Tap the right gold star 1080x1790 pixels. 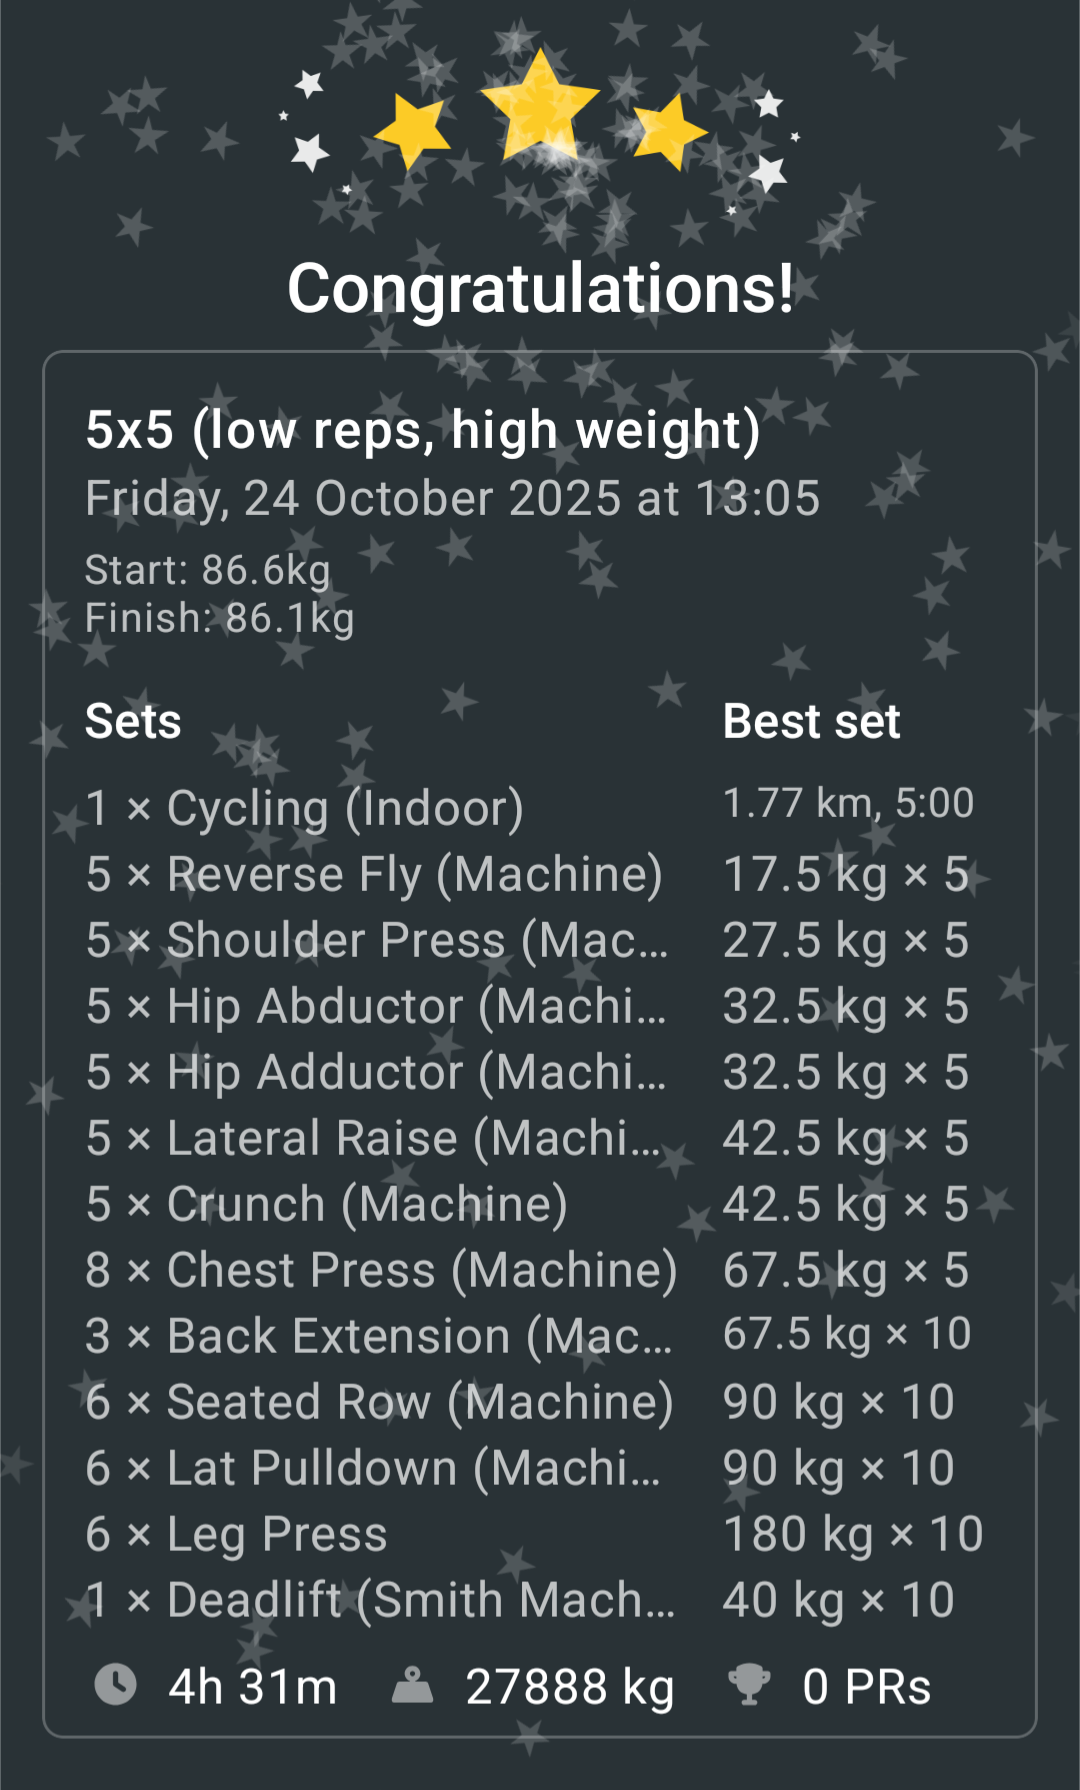point(668,130)
